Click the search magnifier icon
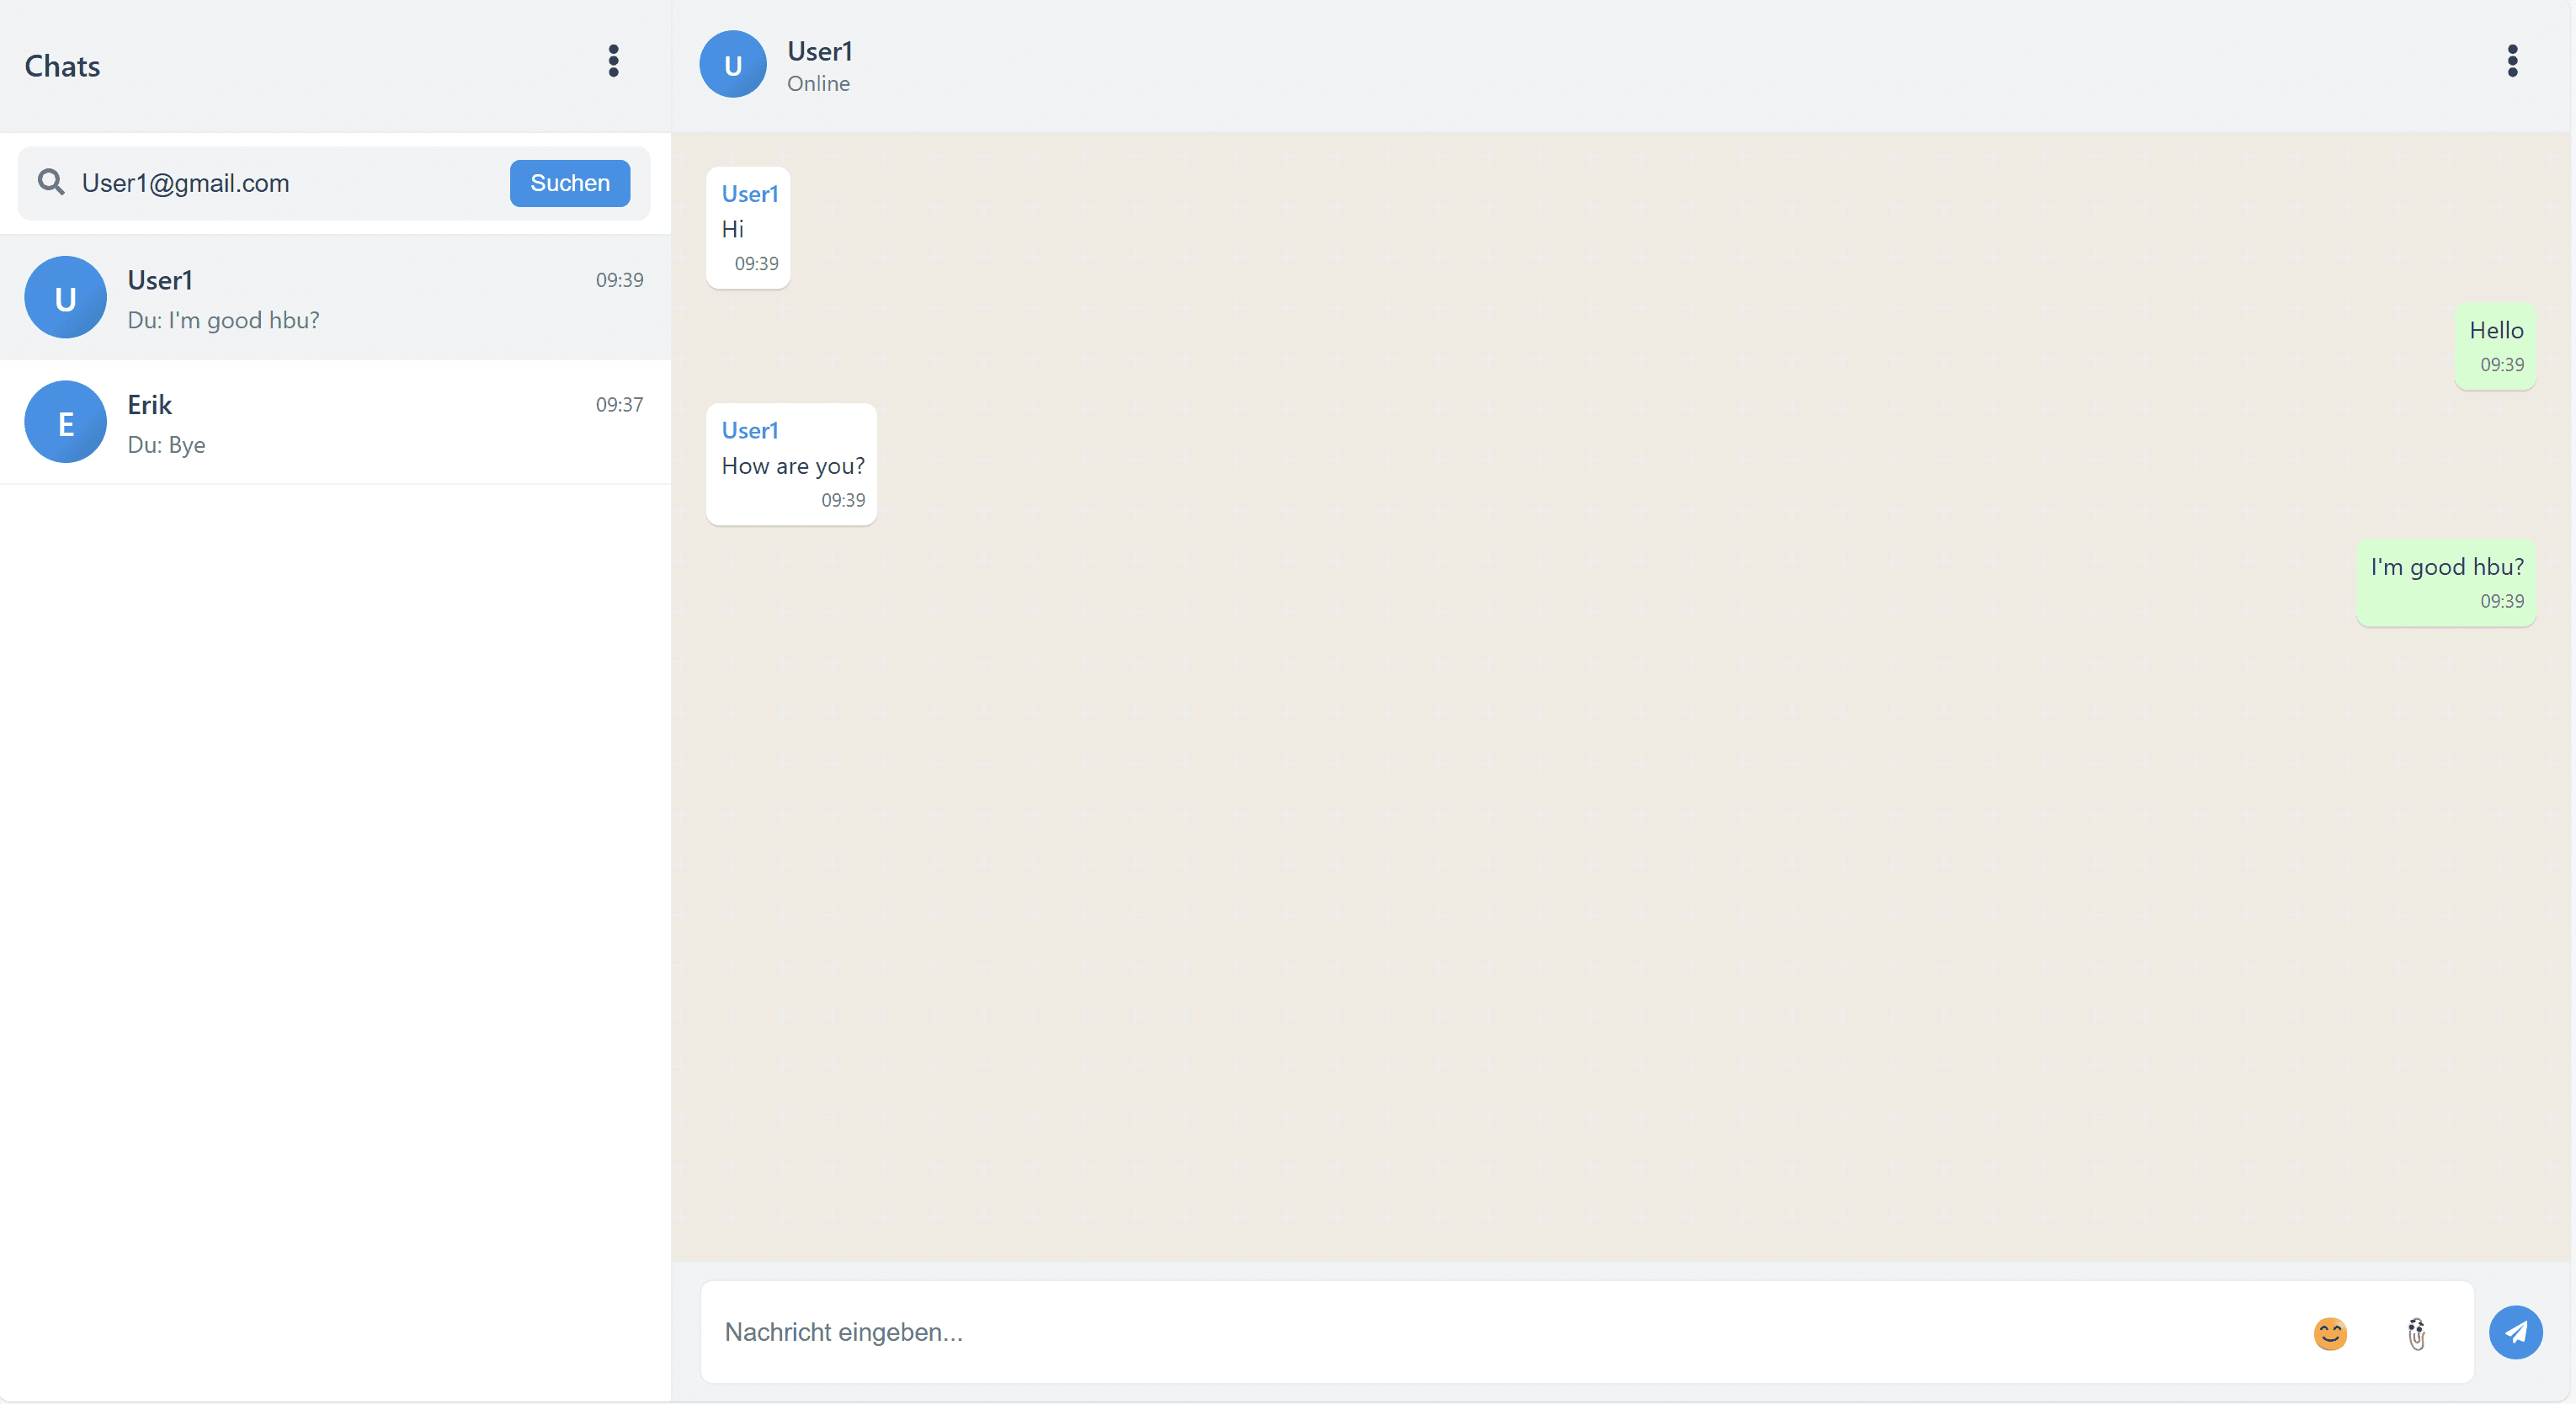This screenshot has height=1404, width=2576. (x=51, y=182)
